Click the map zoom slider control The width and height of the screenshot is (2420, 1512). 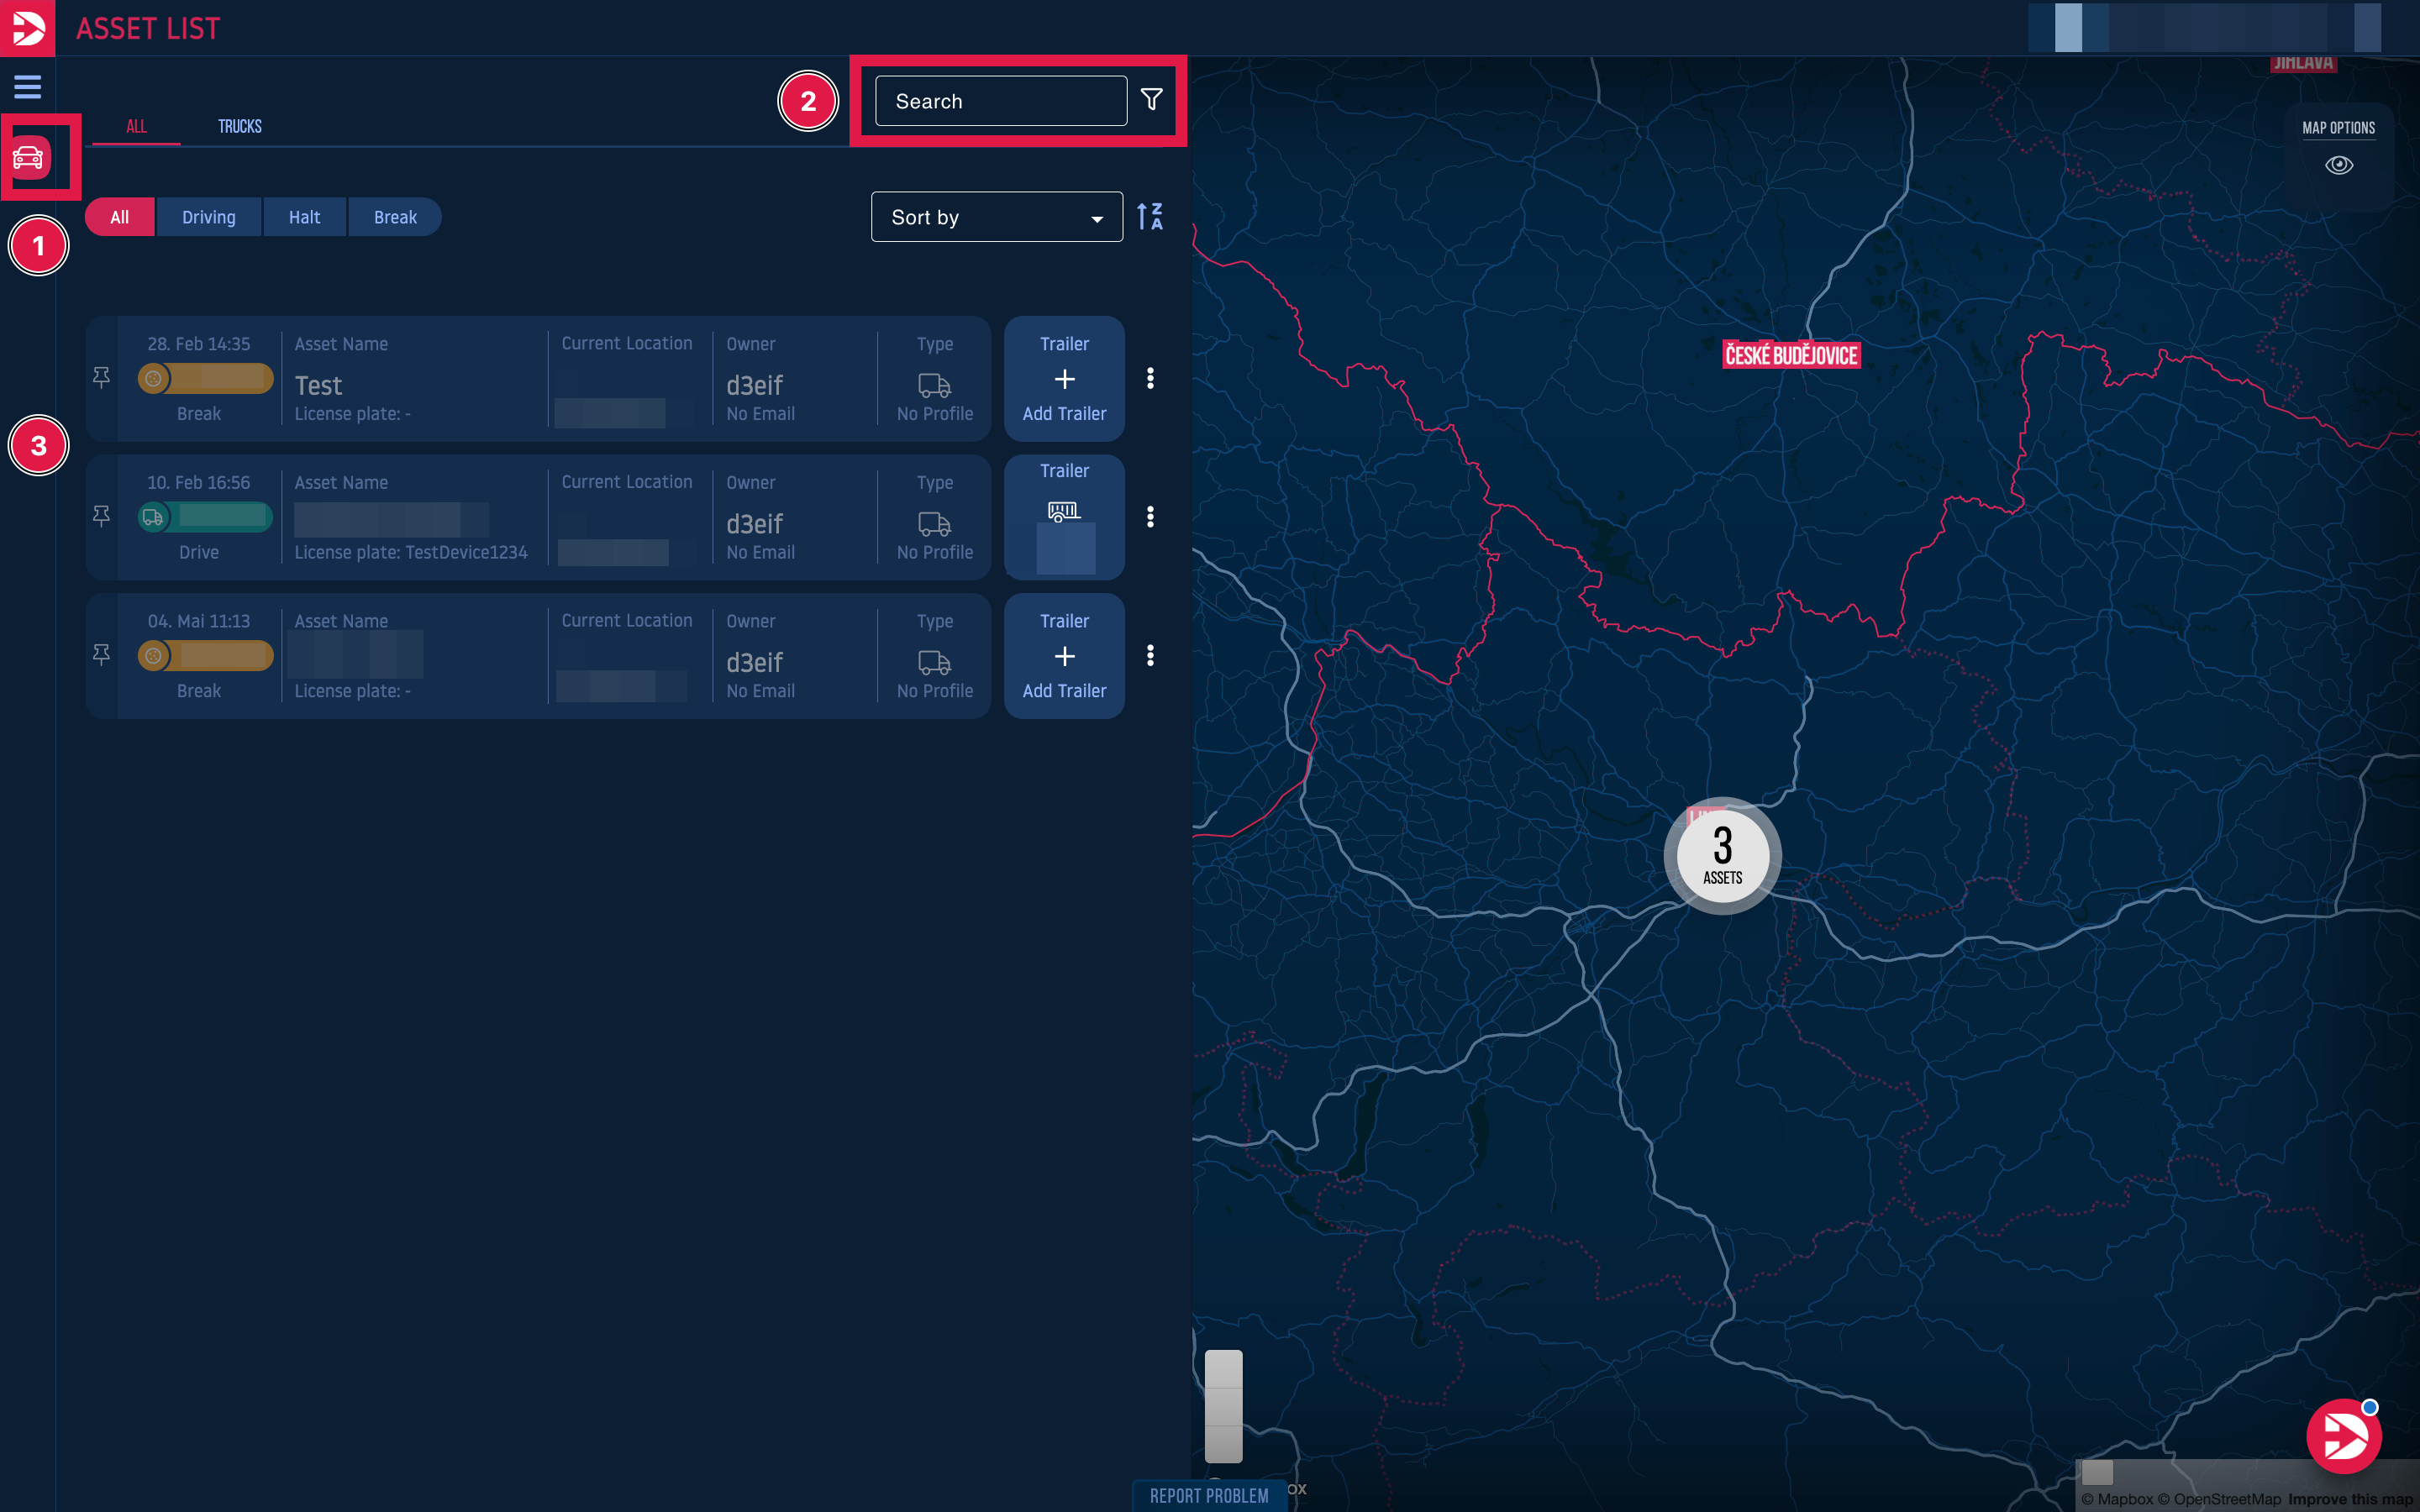tap(1223, 1406)
